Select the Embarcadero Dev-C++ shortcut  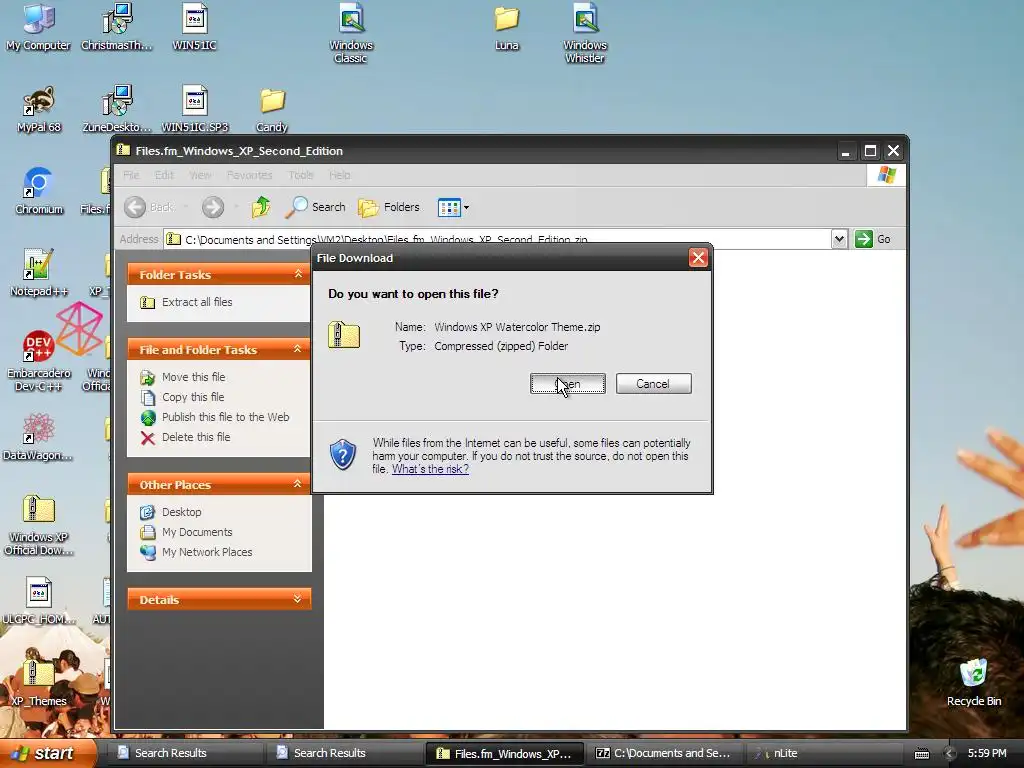click(39, 361)
